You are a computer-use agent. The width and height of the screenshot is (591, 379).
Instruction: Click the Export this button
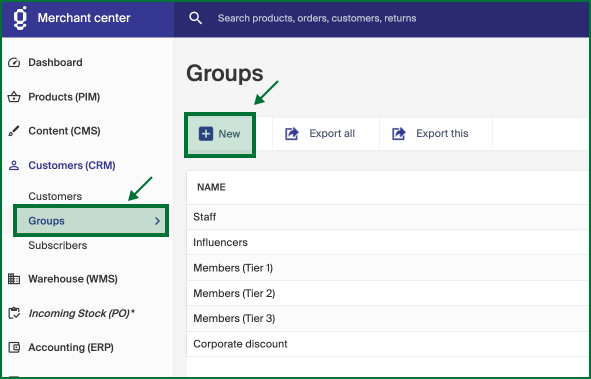(x=430, y=134)
